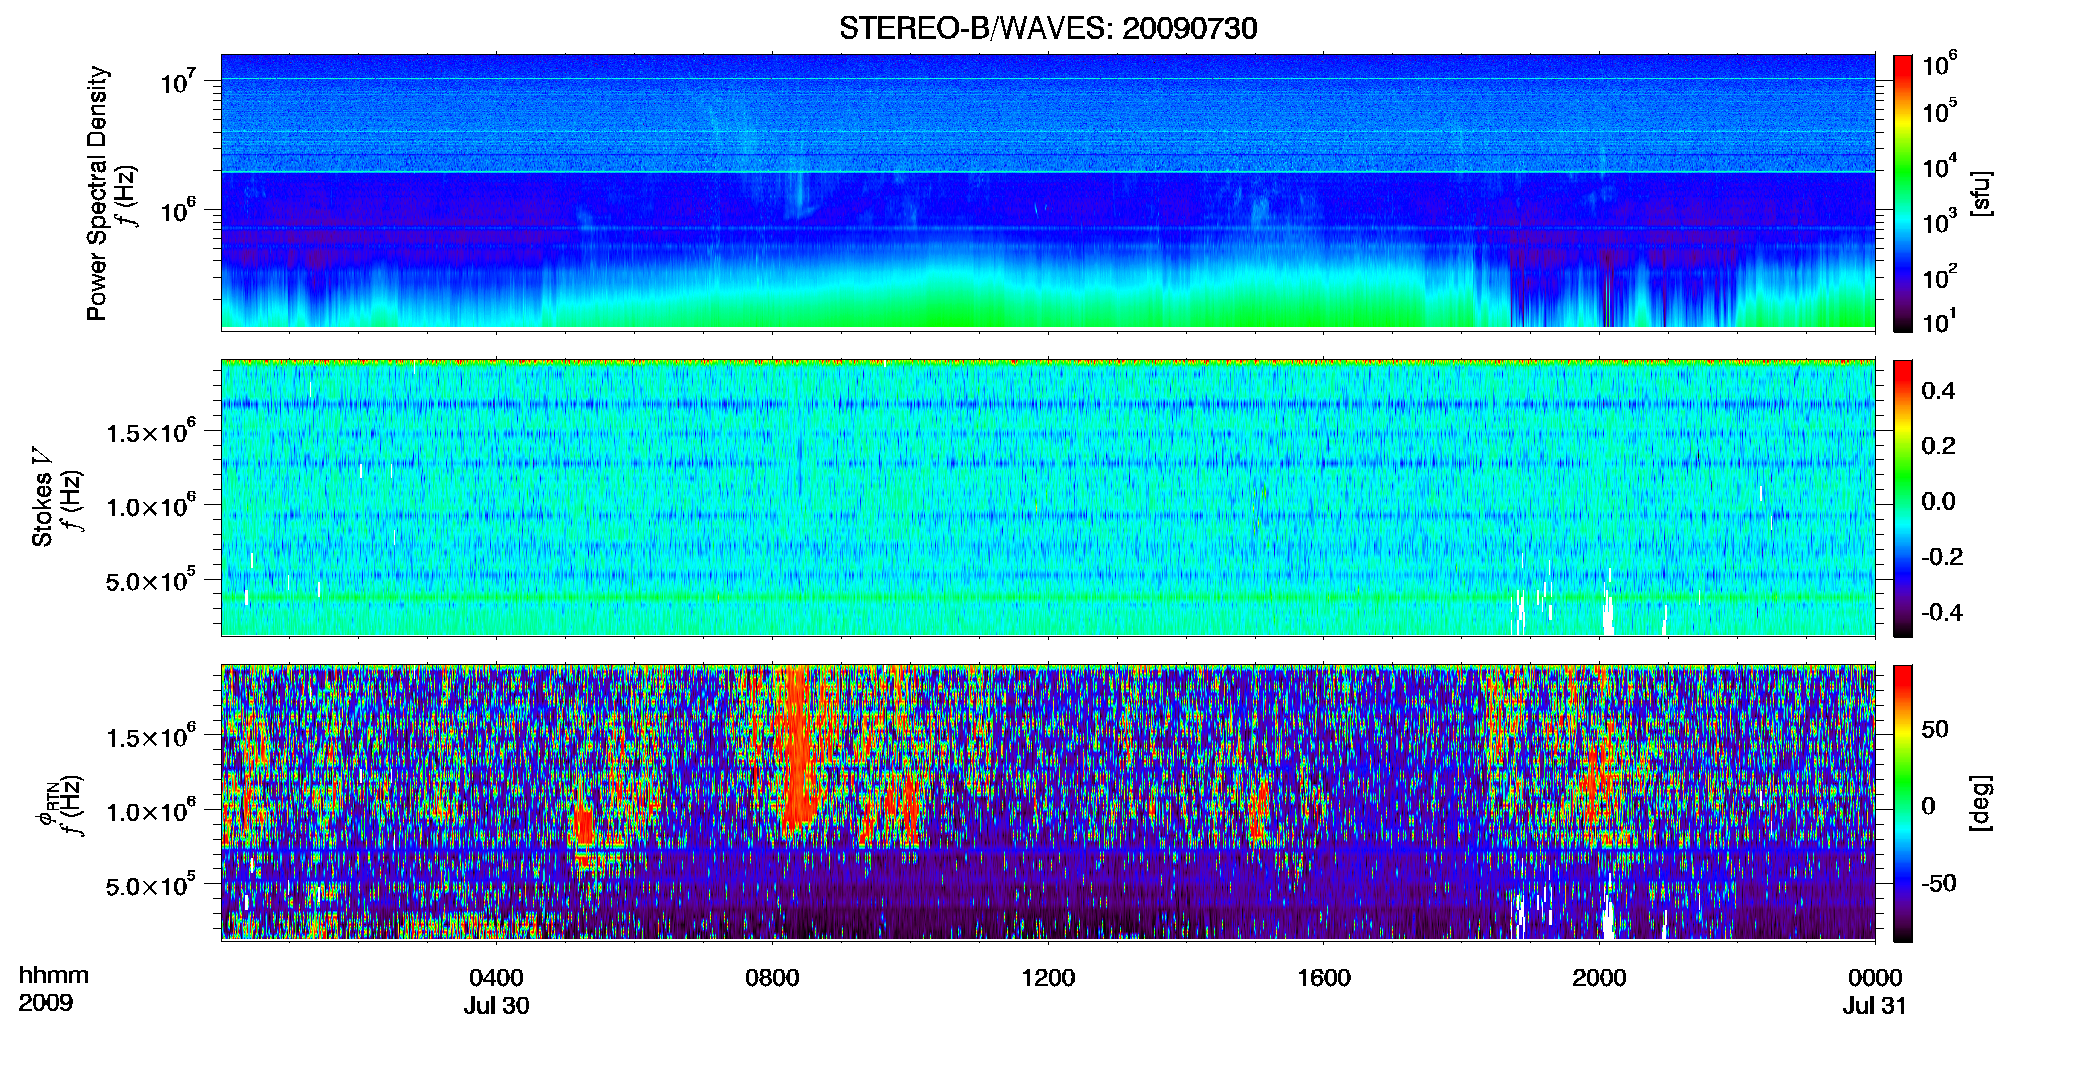Click the Power Spectral Density color bar
Screen dimensions: 2096x1080
1903,193
